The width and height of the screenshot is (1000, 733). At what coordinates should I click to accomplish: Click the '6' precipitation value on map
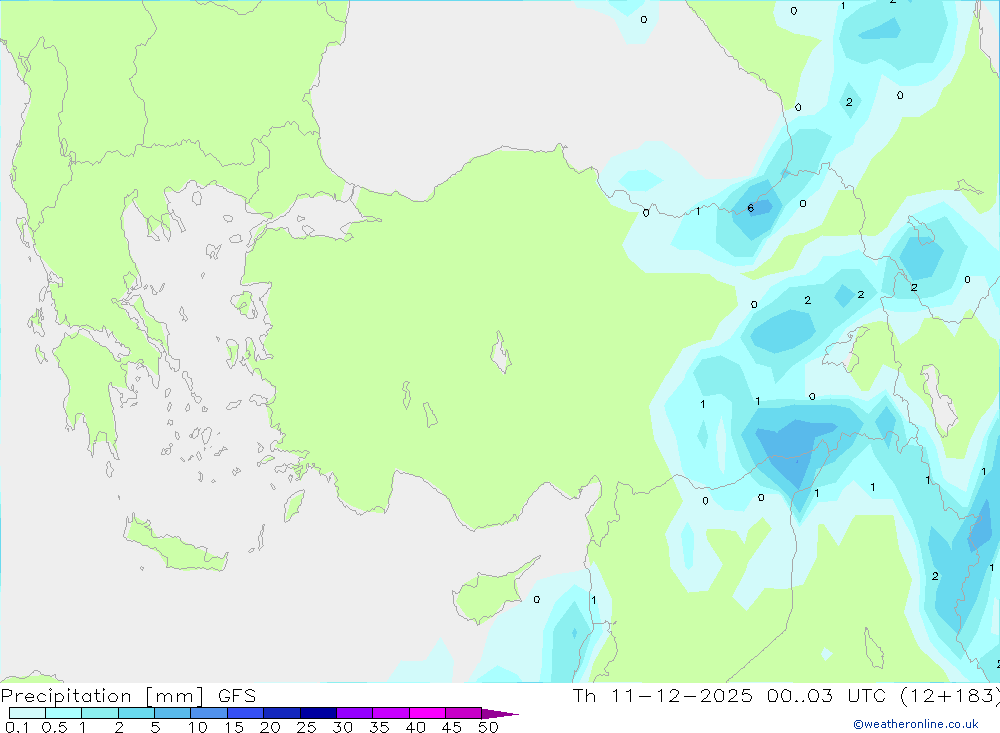751,208
